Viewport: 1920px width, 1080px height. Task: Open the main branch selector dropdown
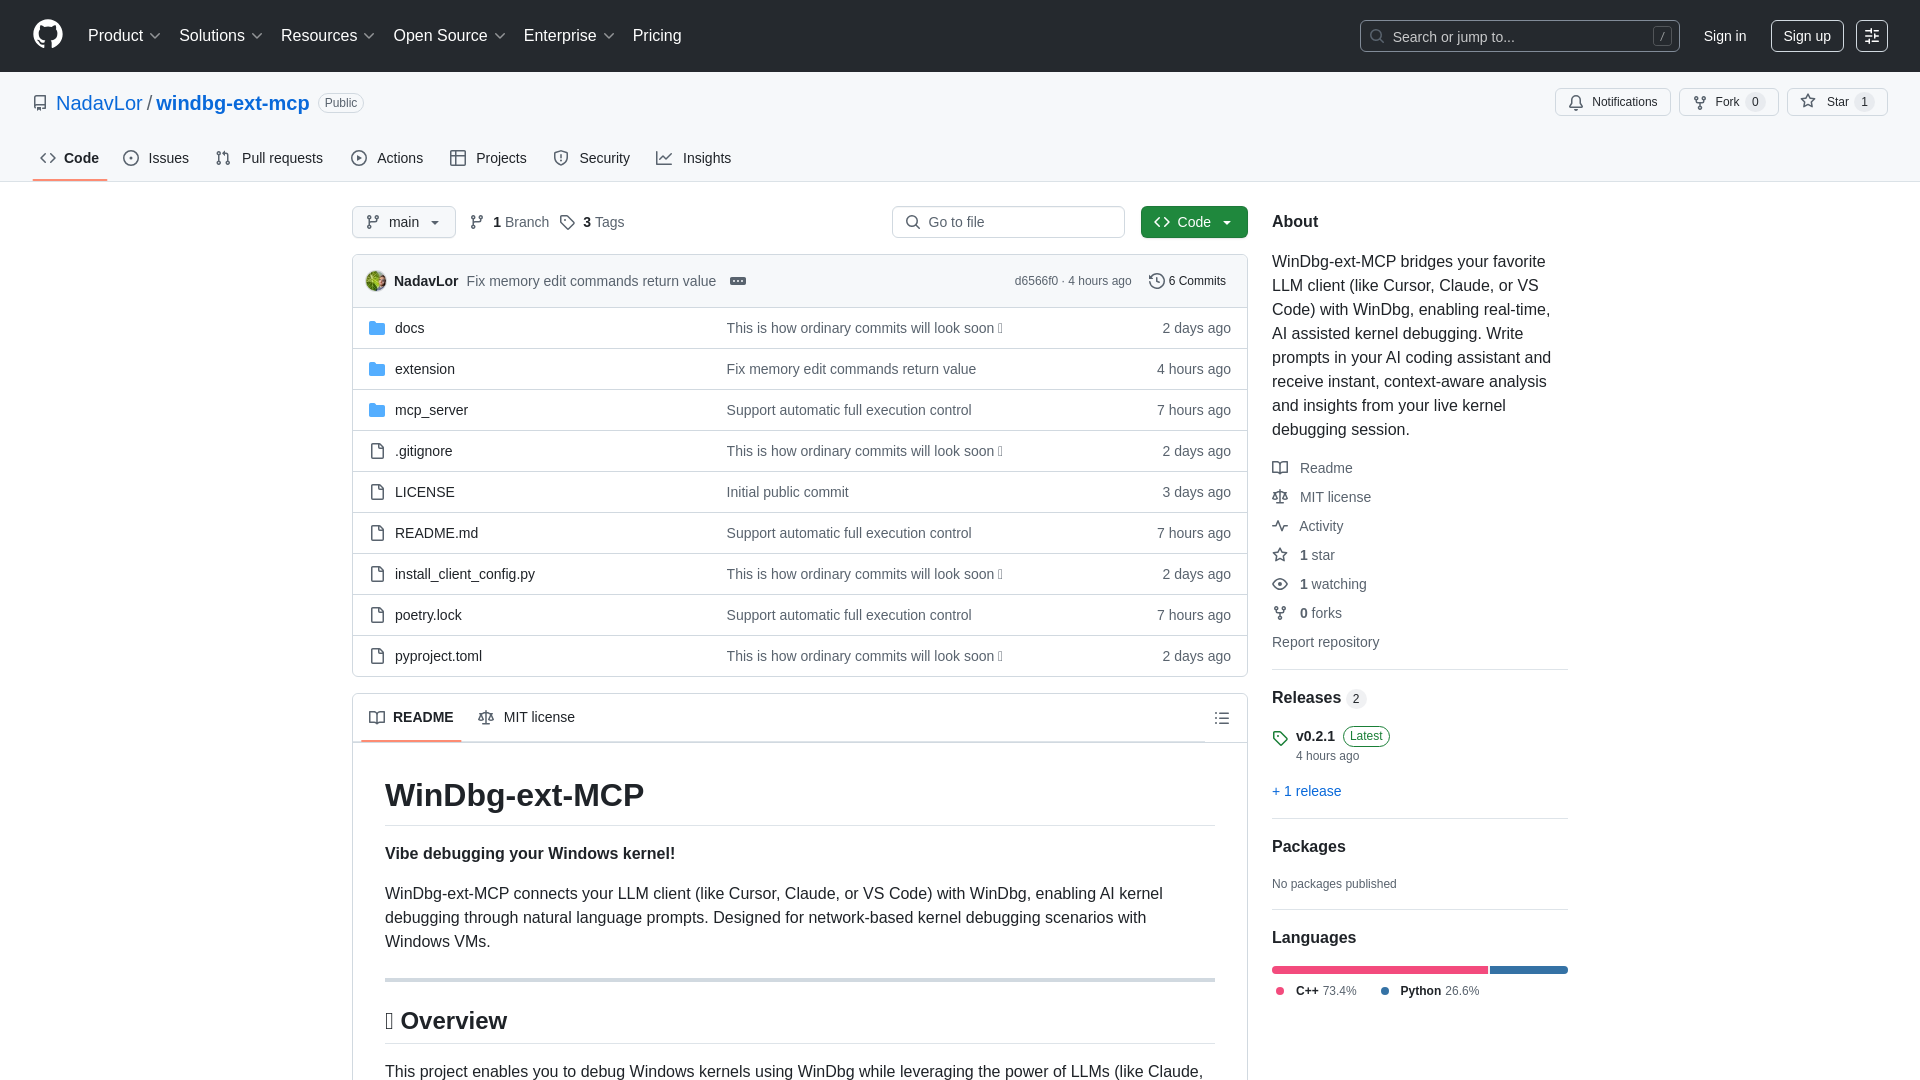(x=404, y=222)
